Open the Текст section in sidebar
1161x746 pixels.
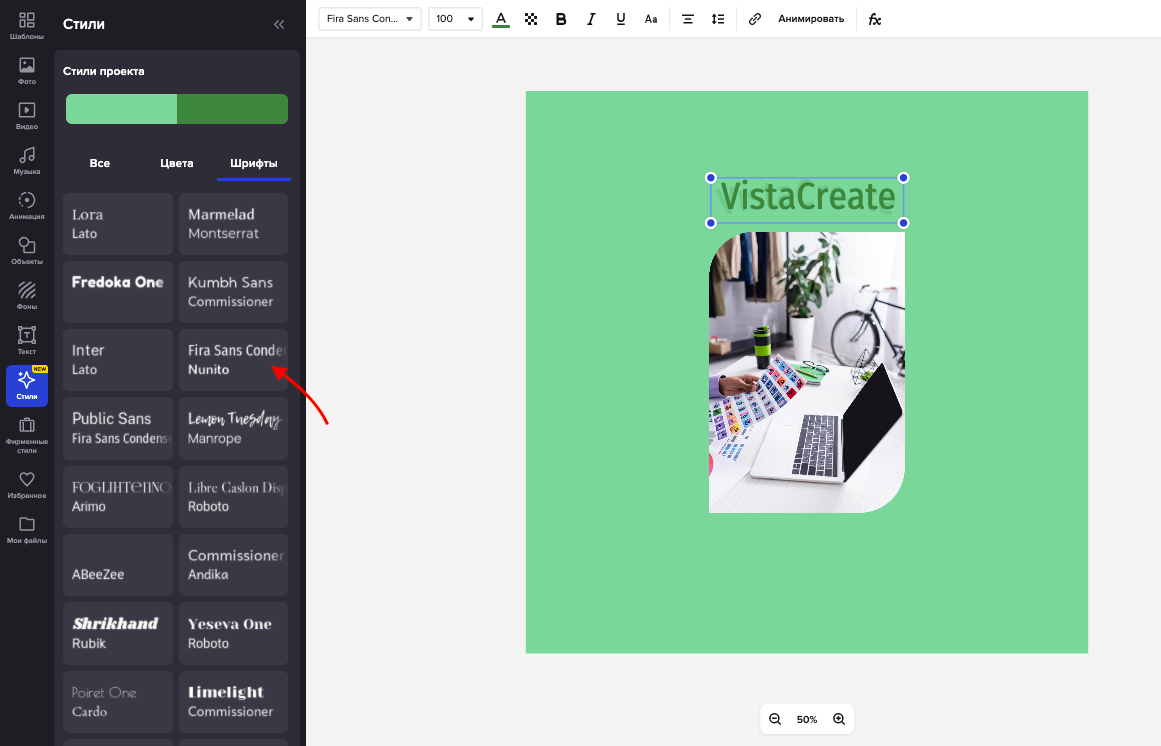pyautogui.click(x=27, y=340)
